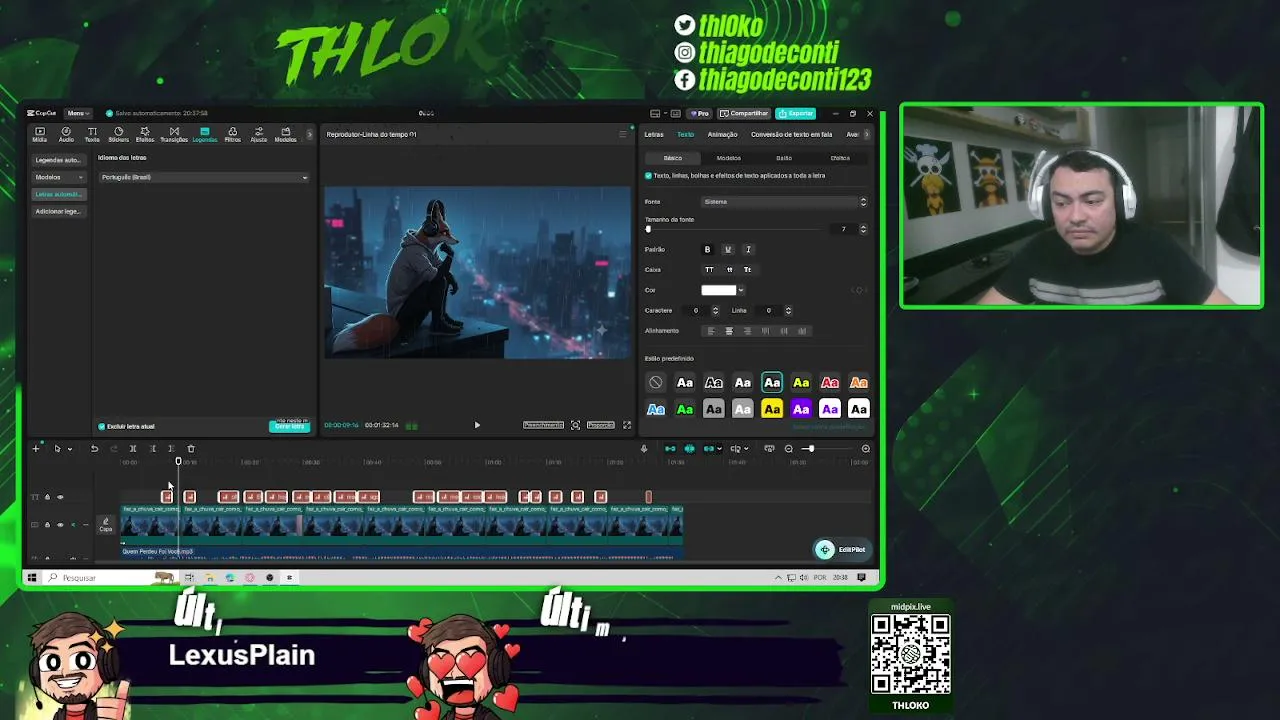Delete the selected clip with the trash icon
The image size is (1280, 720).
coord(191,449)
